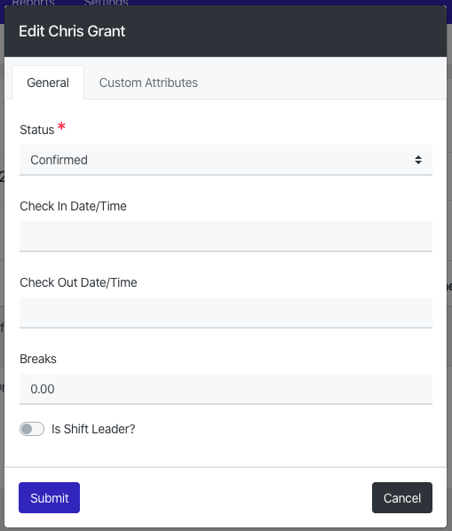The height and width of the screenshot is (531, 452).
Task: Click the red required asterisk beside Status
Action: 61,126
